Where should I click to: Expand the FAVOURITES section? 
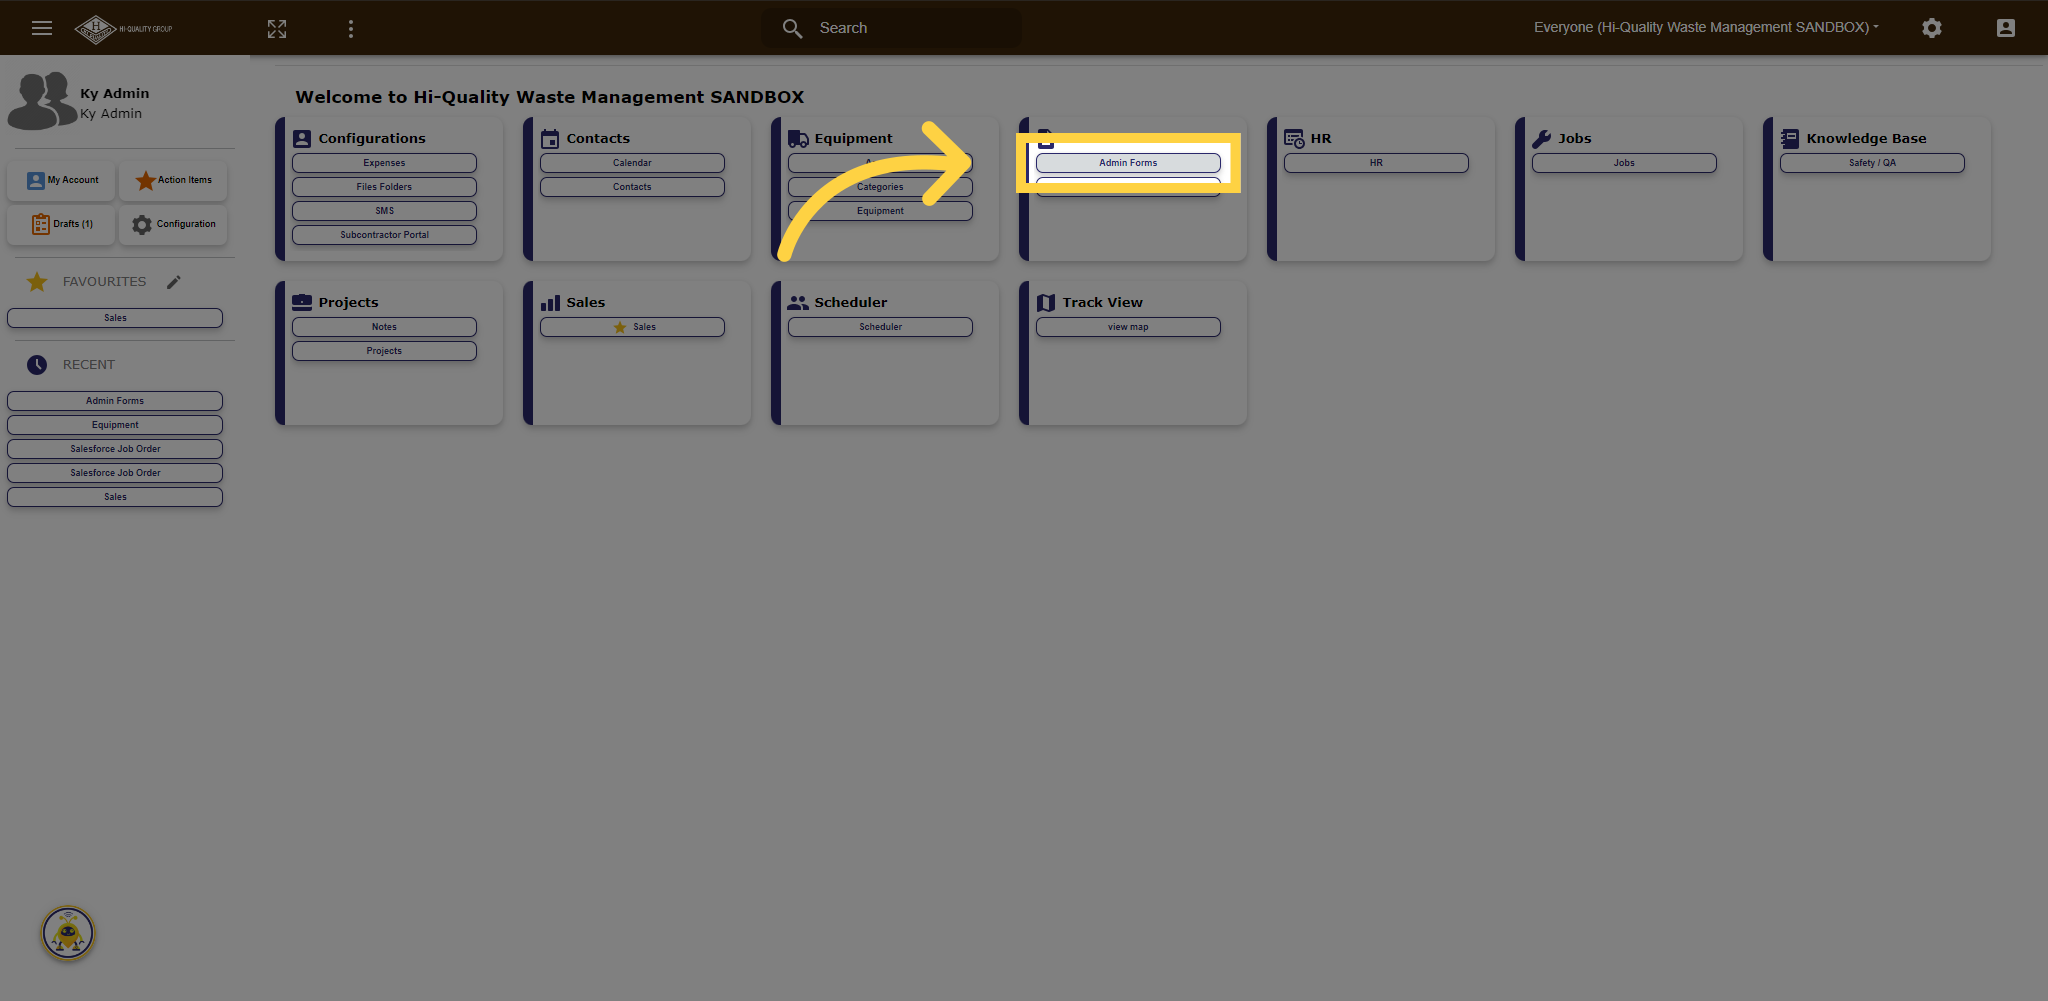tap(103, 282)
